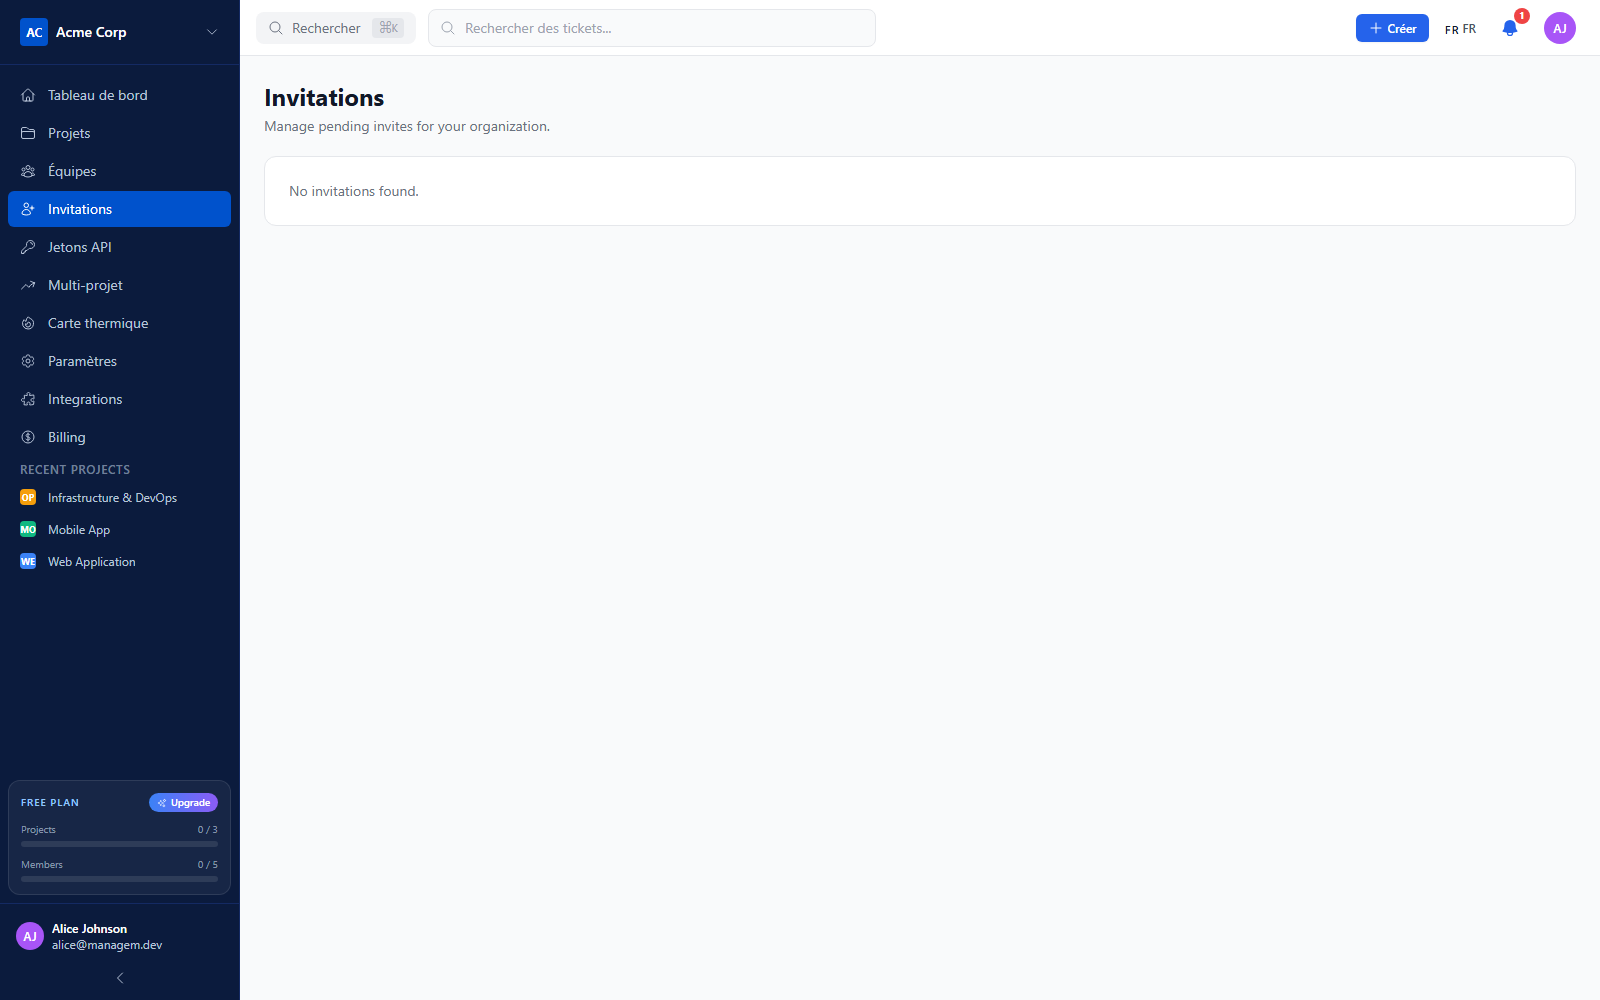Open the FR language selector

(x=1460, y=29)
